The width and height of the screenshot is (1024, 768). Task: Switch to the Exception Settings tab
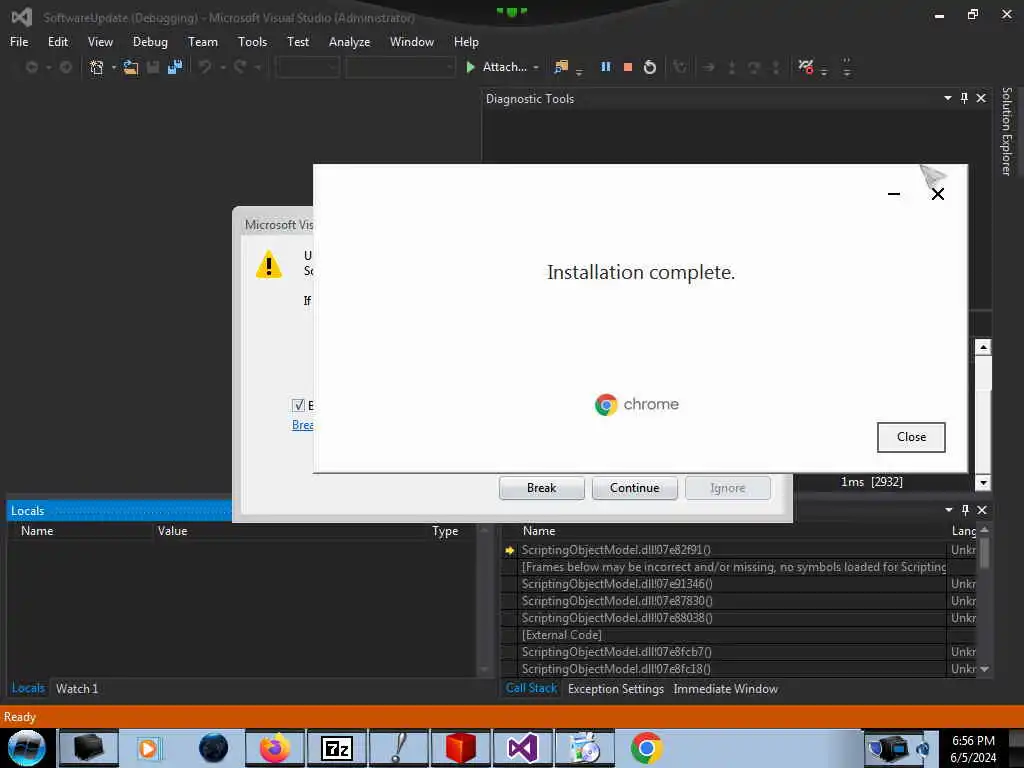click(616, 688)
